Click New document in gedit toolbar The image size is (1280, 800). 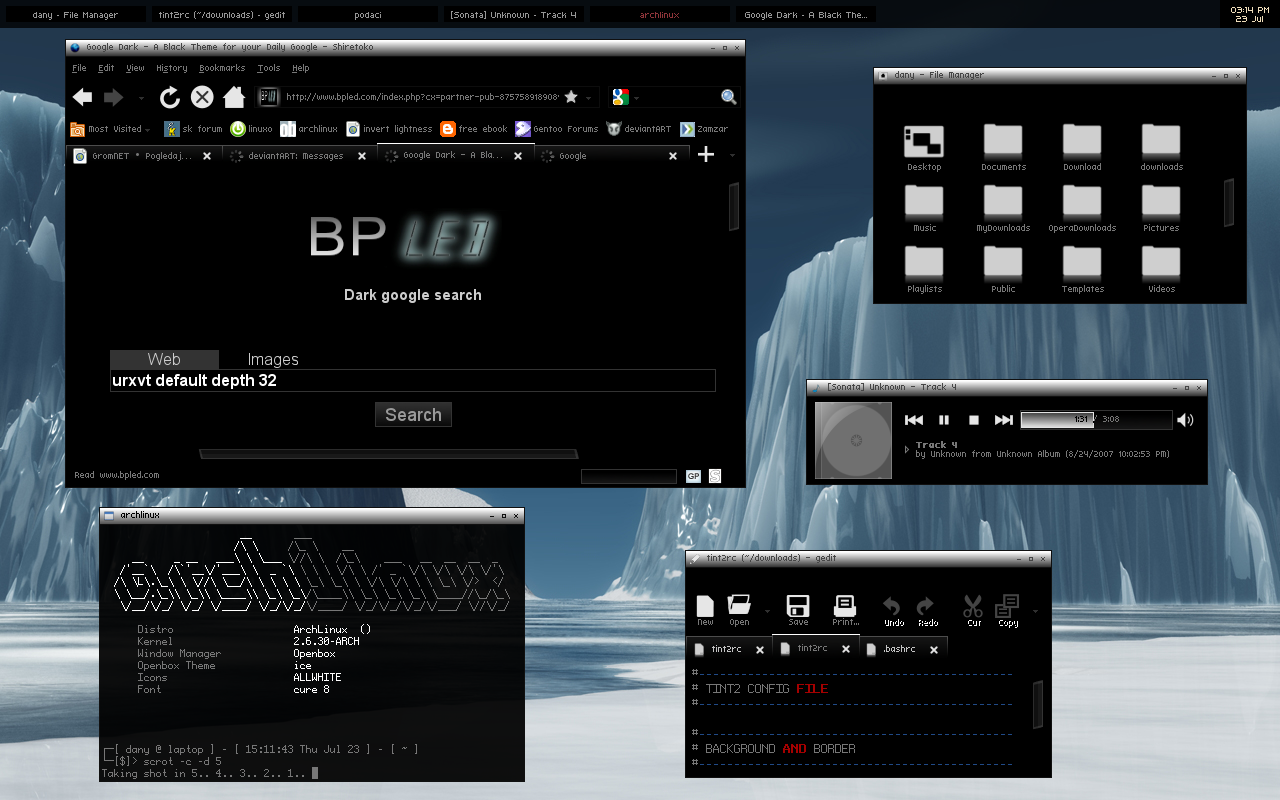706,610
